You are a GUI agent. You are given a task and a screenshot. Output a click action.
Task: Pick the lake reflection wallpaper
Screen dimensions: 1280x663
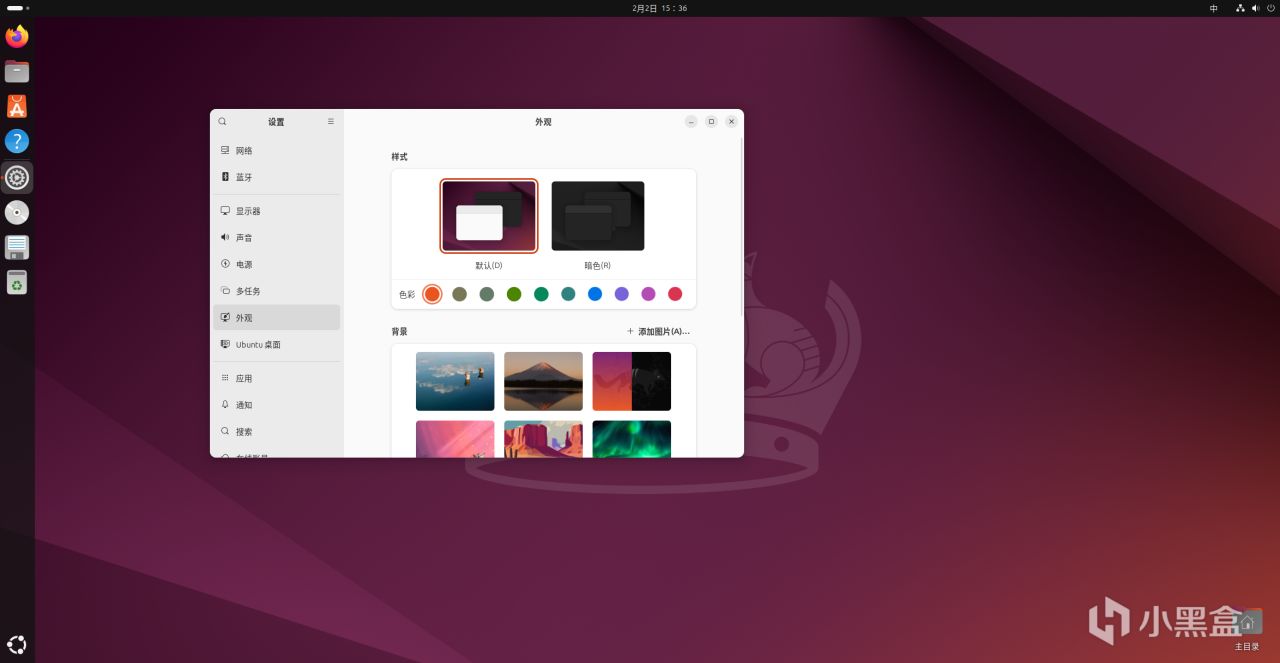[455, 381]
